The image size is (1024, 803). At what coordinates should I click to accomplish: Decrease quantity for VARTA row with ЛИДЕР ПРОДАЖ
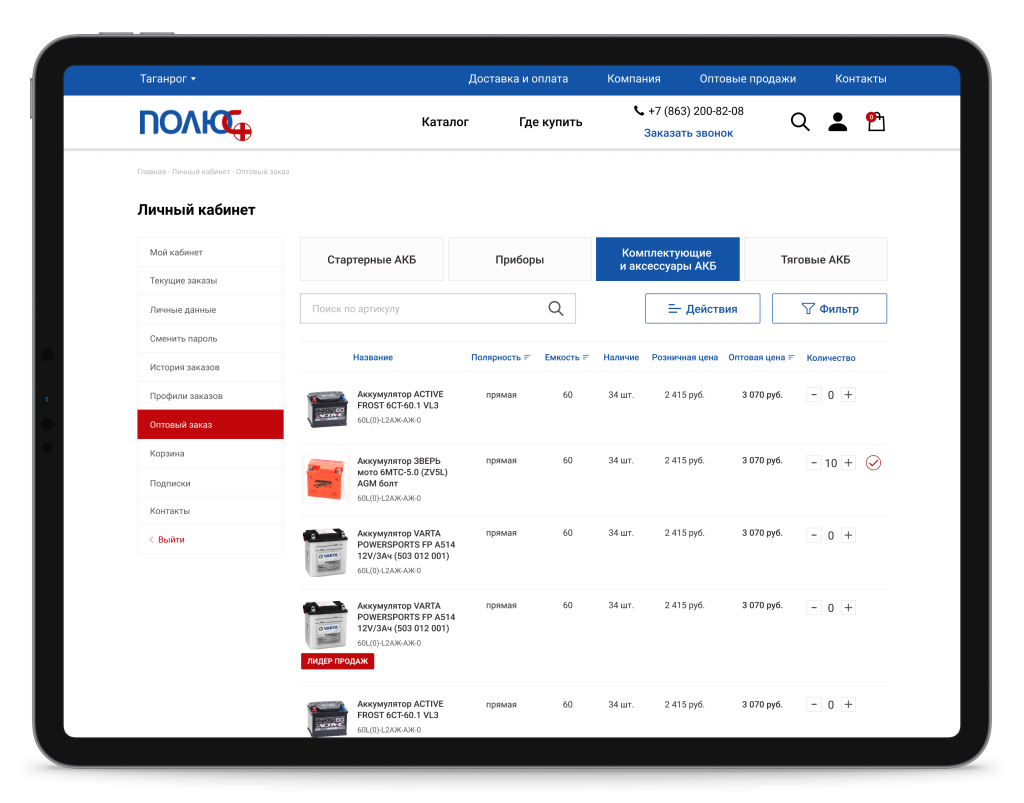pyautogui.click(x=814, y=608)
